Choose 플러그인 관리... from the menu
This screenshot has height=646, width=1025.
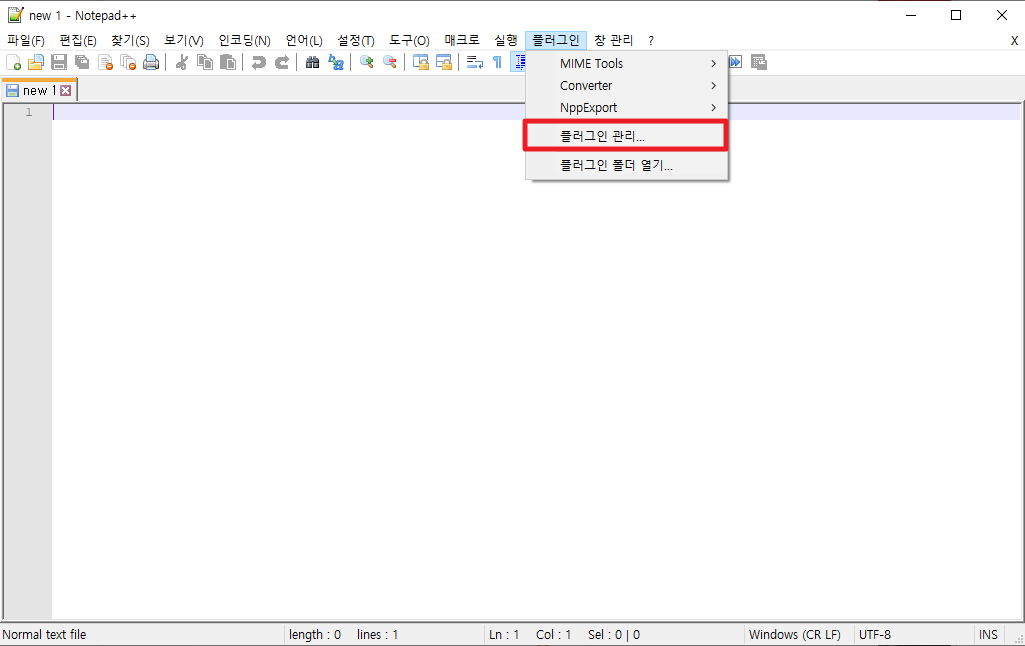626,136
